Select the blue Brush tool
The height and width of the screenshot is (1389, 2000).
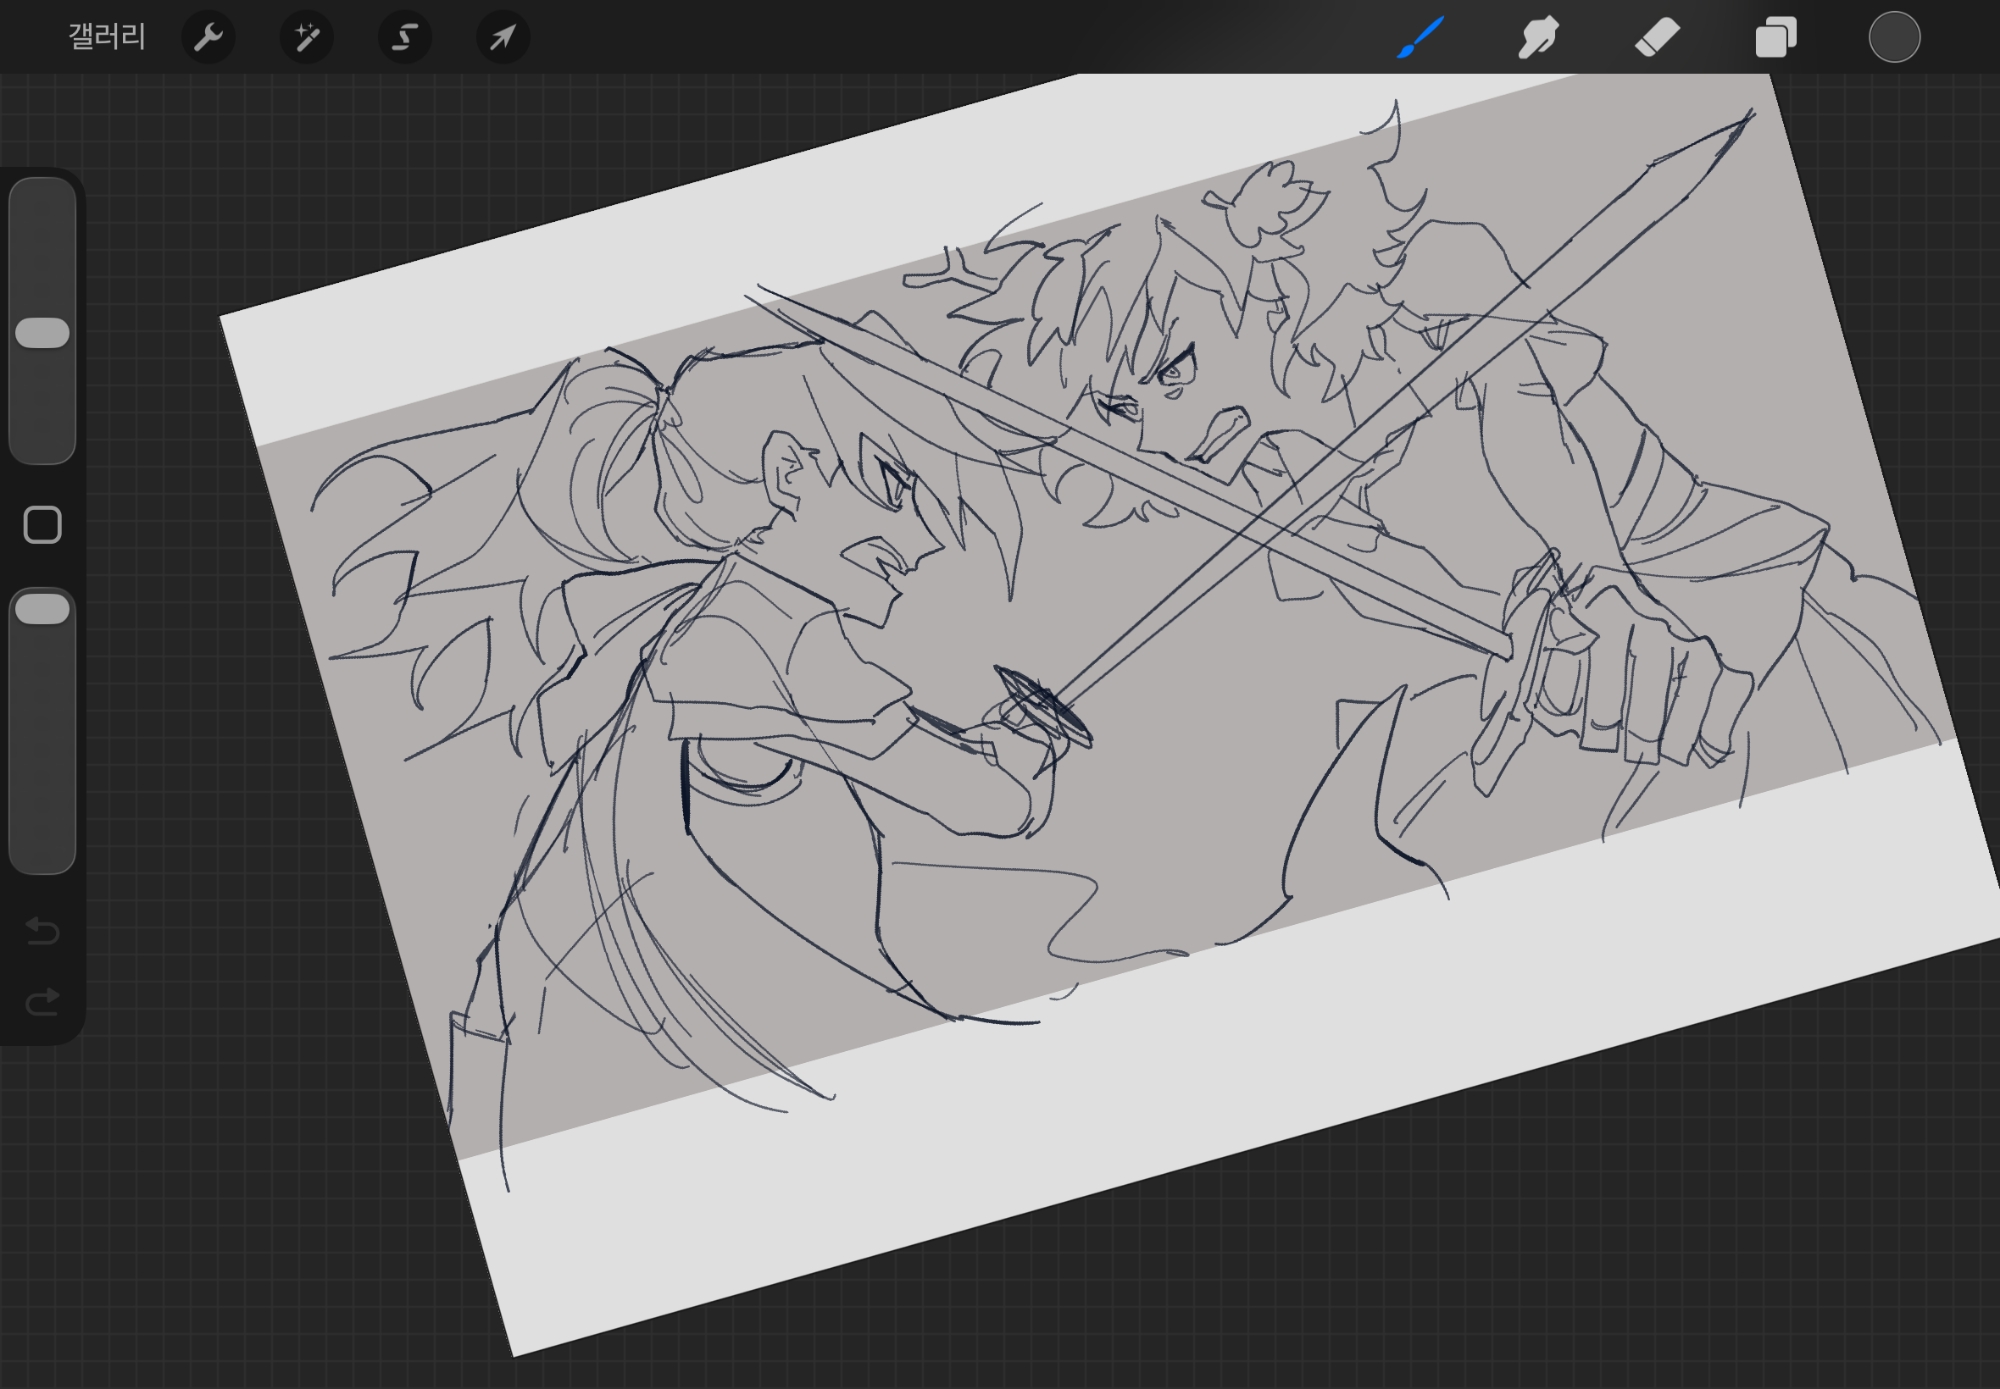1420,38
